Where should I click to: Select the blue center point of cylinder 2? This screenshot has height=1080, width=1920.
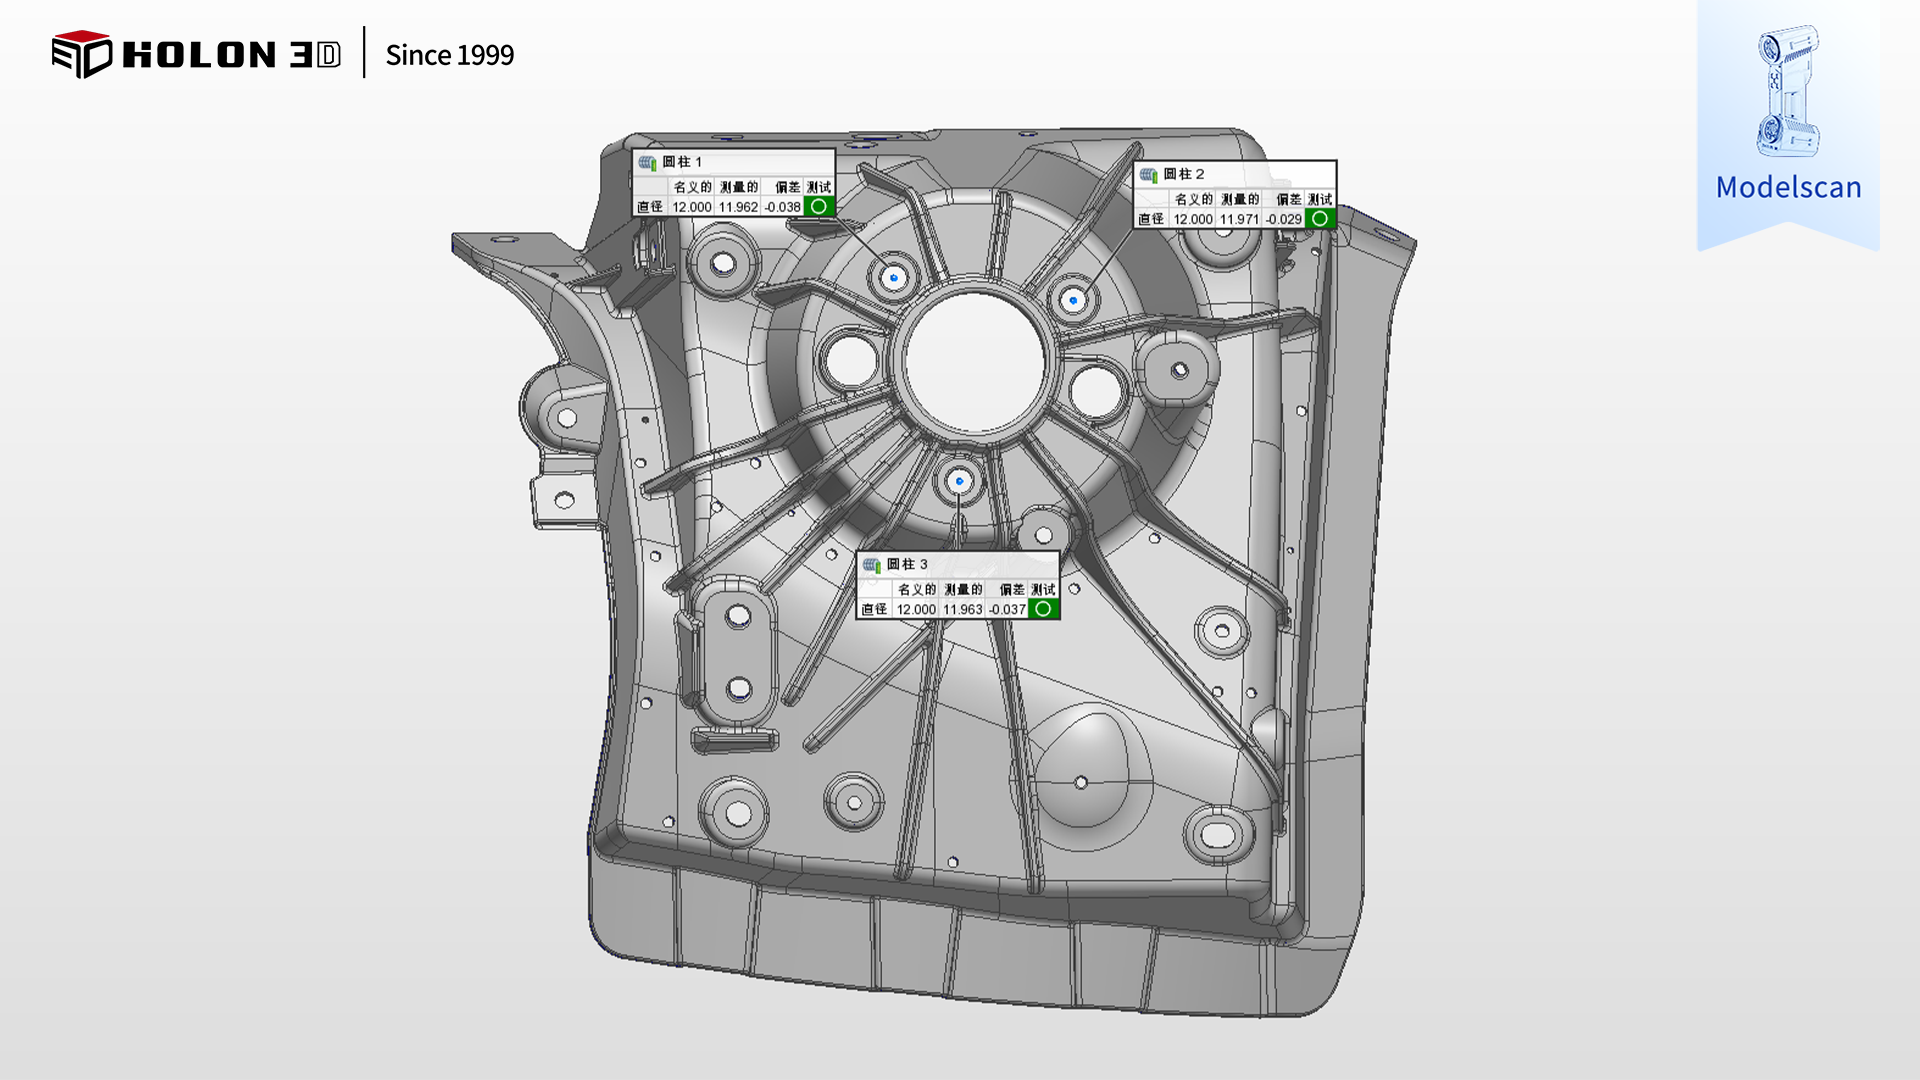pos(1074,299)
